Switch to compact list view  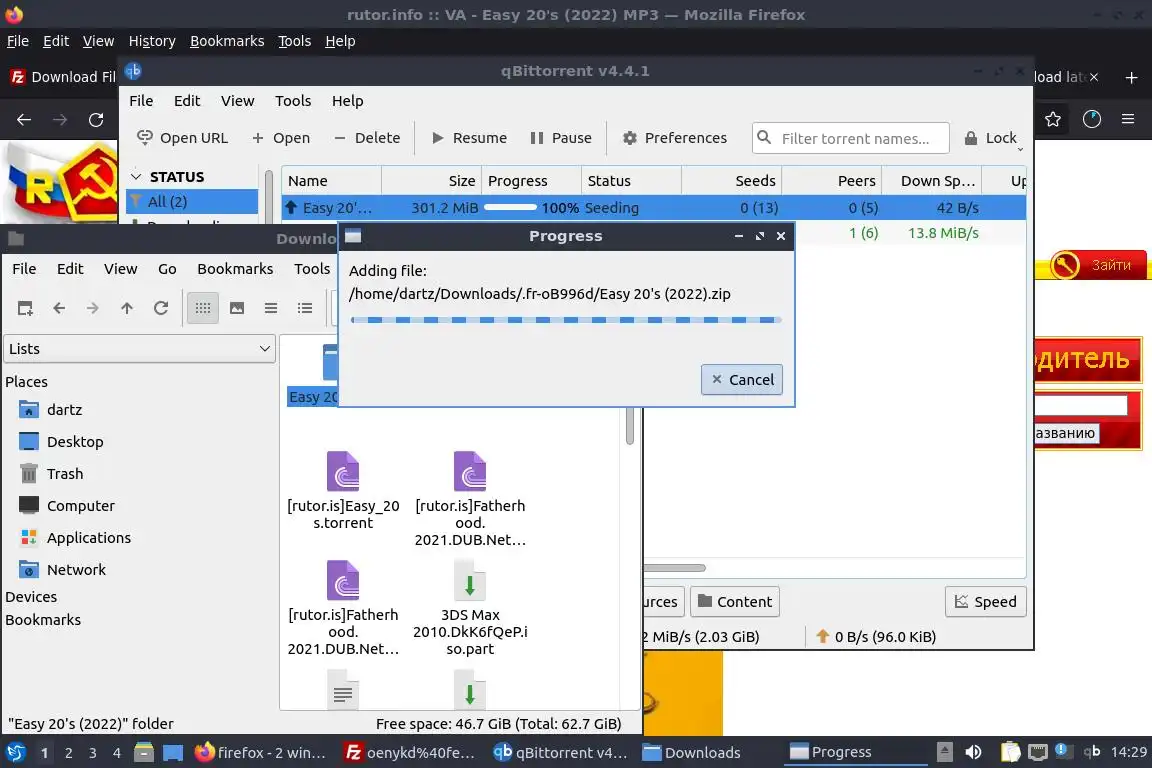pyautogui.click(x=271, y=308)
